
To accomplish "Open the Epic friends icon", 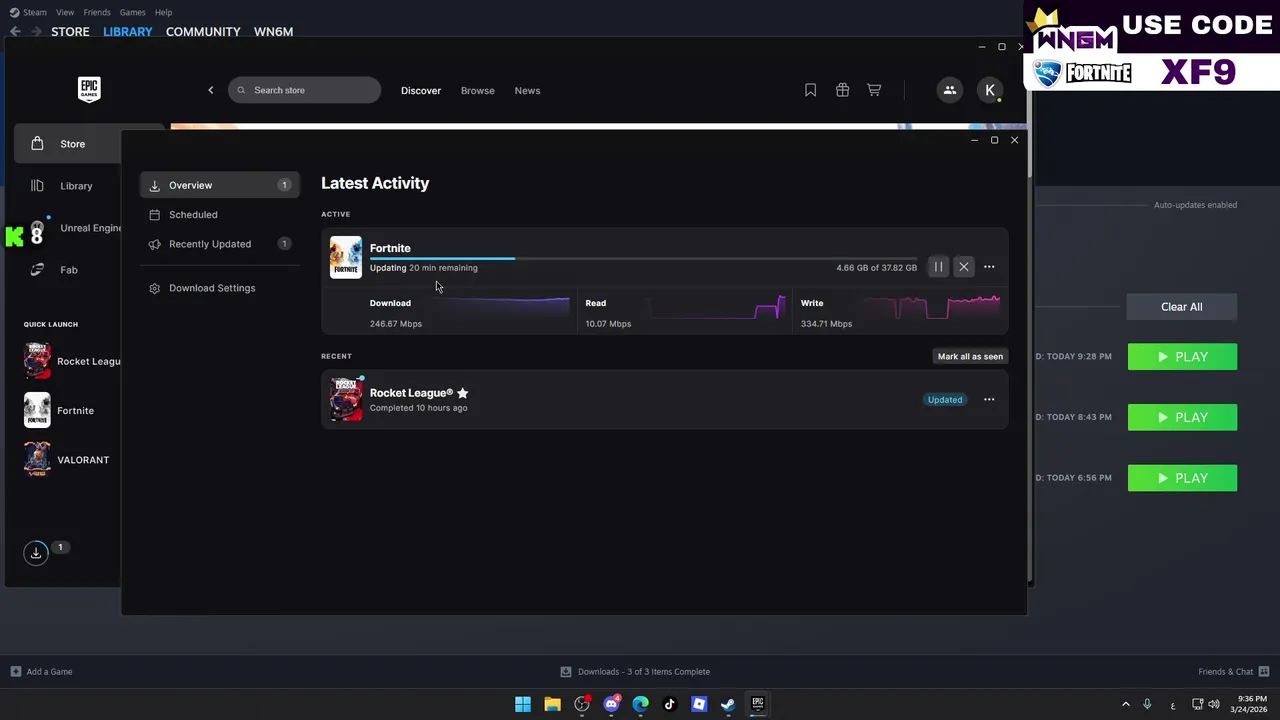I will click(x=949, y=90).
